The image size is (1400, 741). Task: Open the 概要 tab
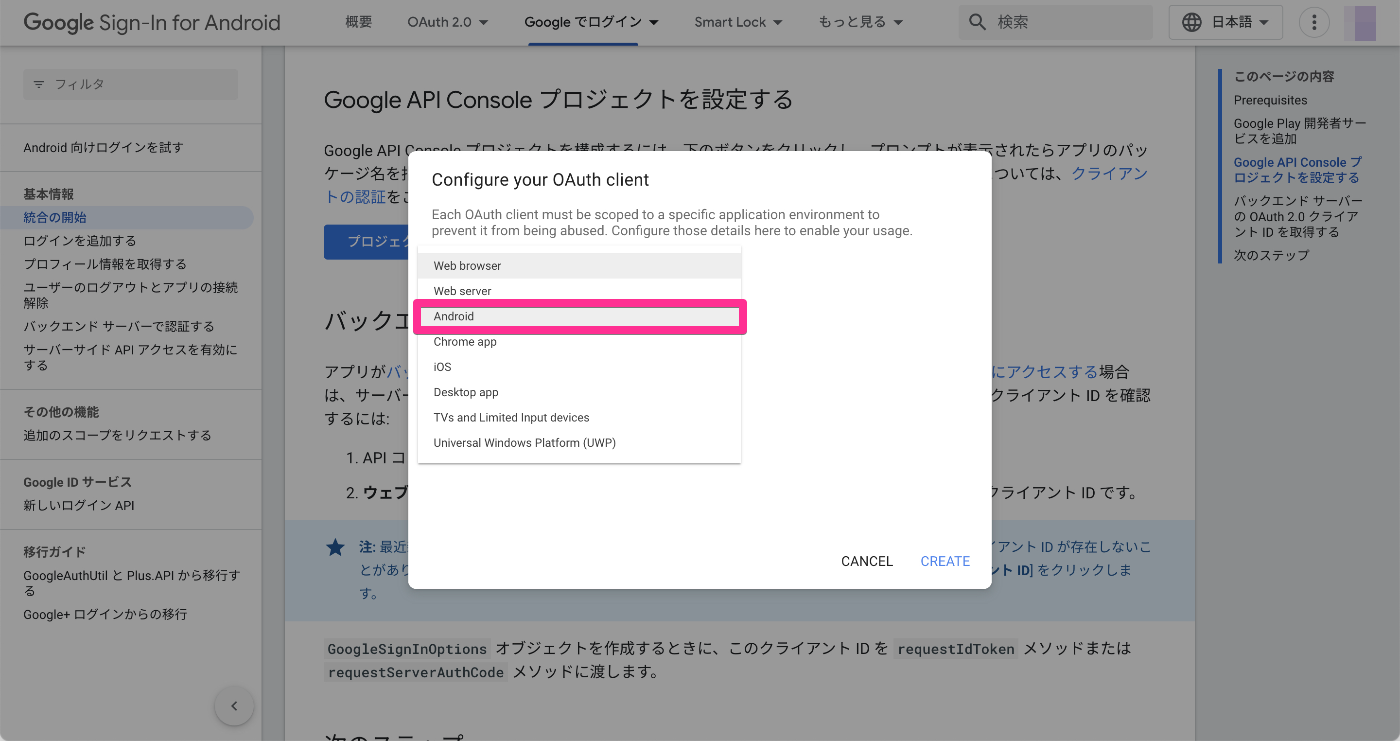tap(358, 22)
